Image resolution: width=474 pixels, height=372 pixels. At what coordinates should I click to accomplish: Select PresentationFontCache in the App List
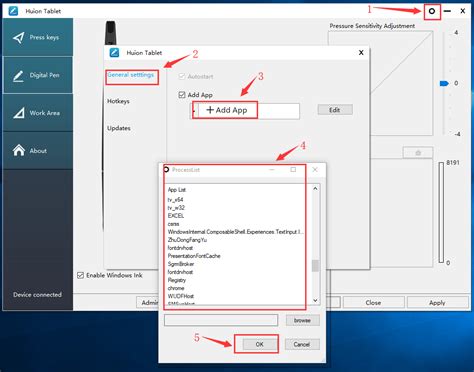point(194,256)
